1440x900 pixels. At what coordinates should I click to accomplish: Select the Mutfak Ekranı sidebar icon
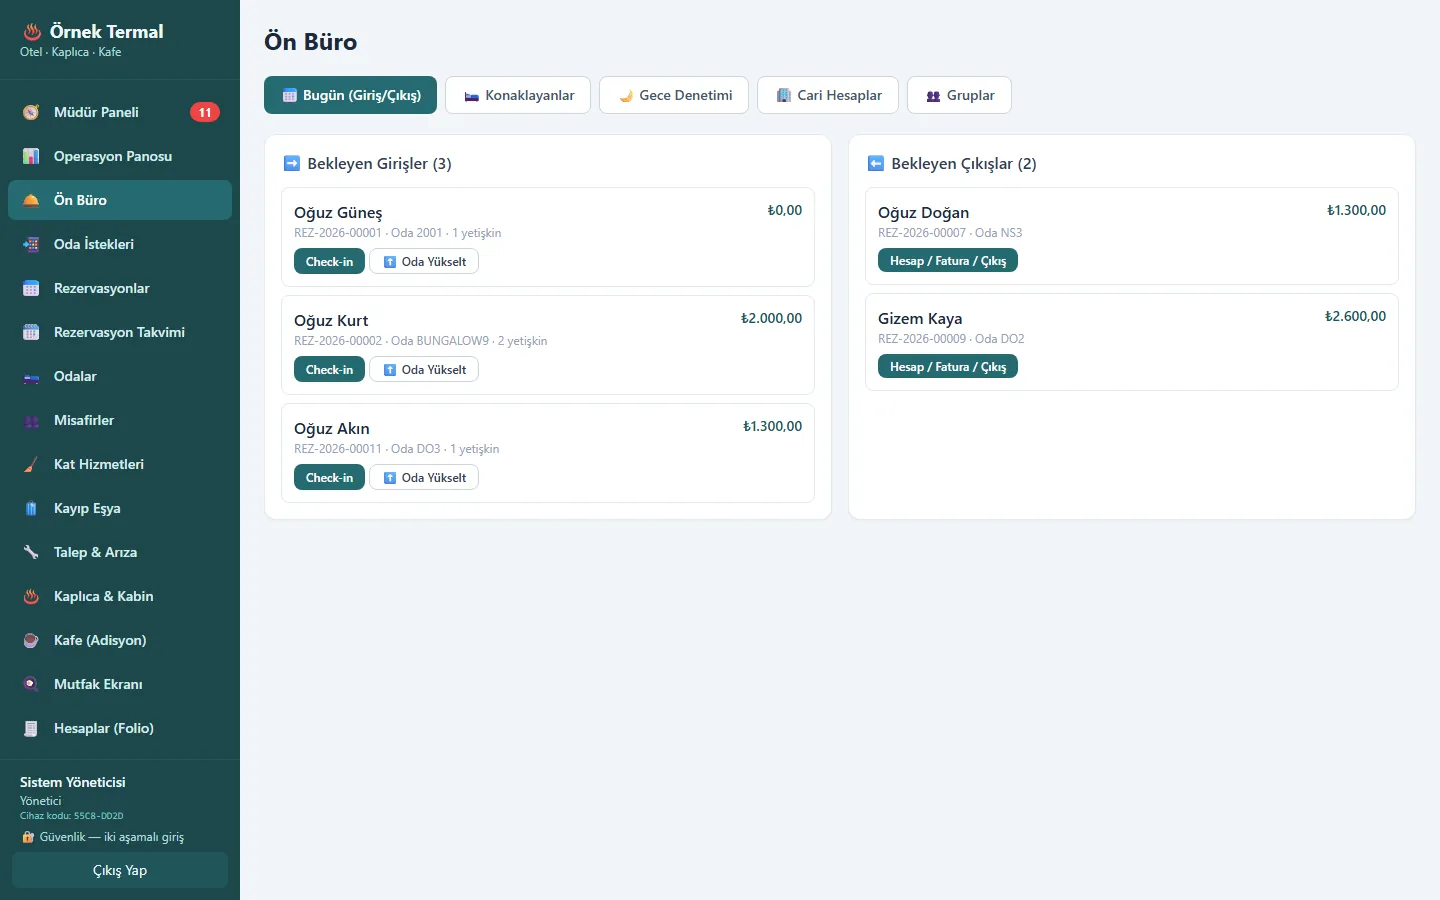pos(31,684)
